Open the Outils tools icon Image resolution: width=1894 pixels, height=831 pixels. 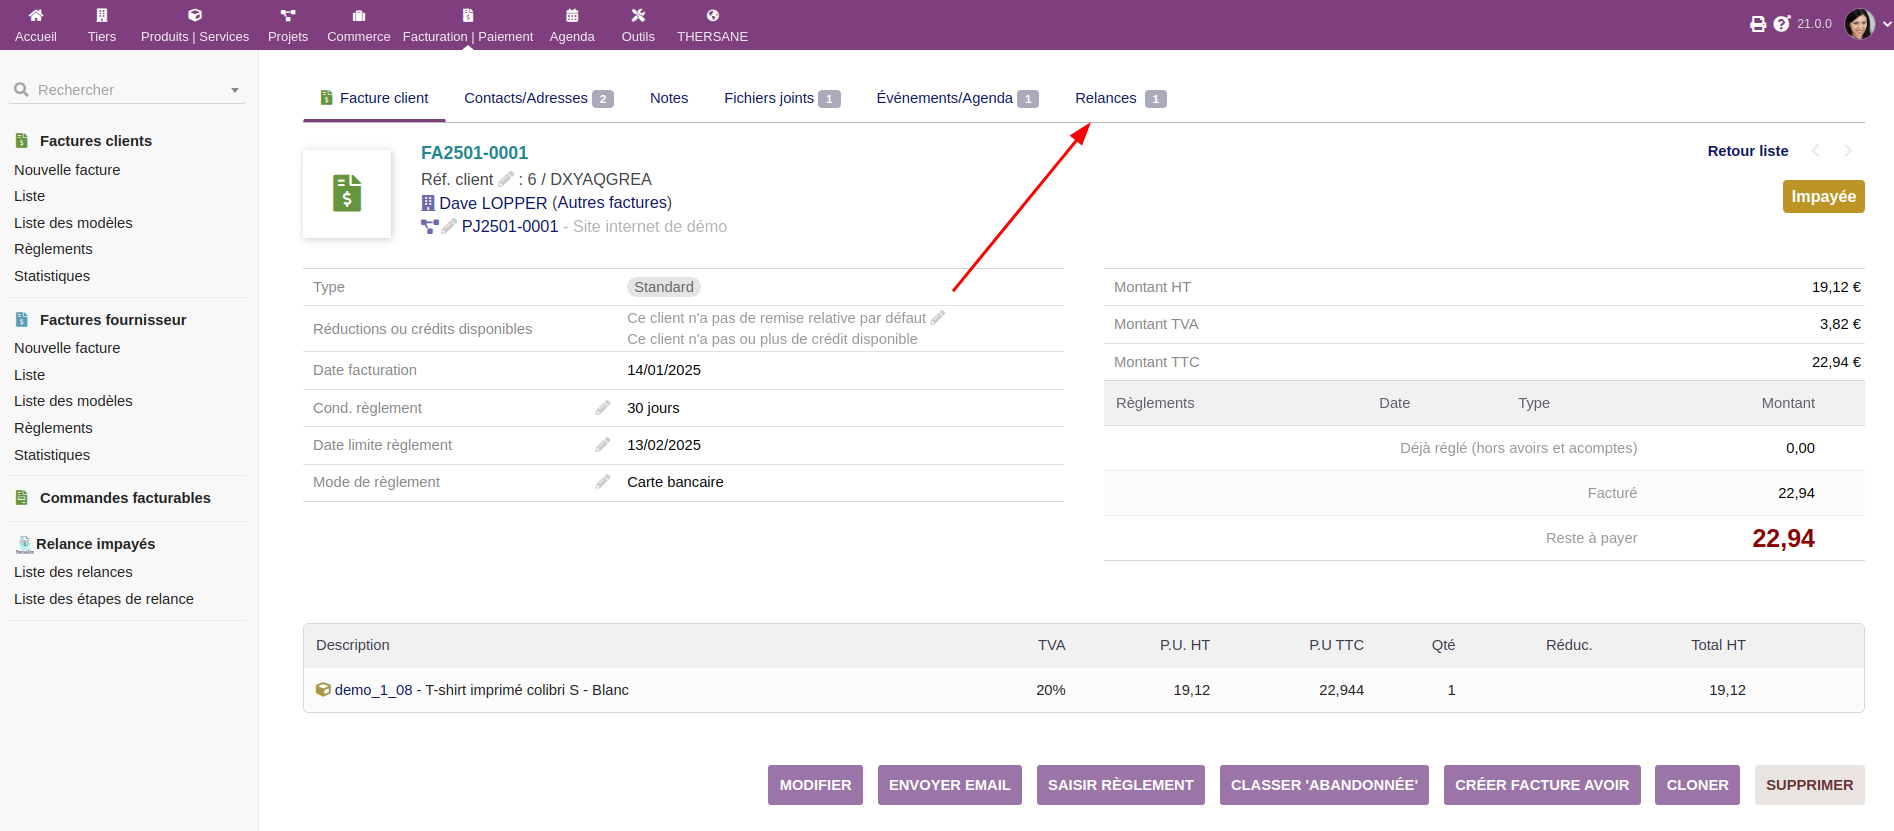coord(638,16)
